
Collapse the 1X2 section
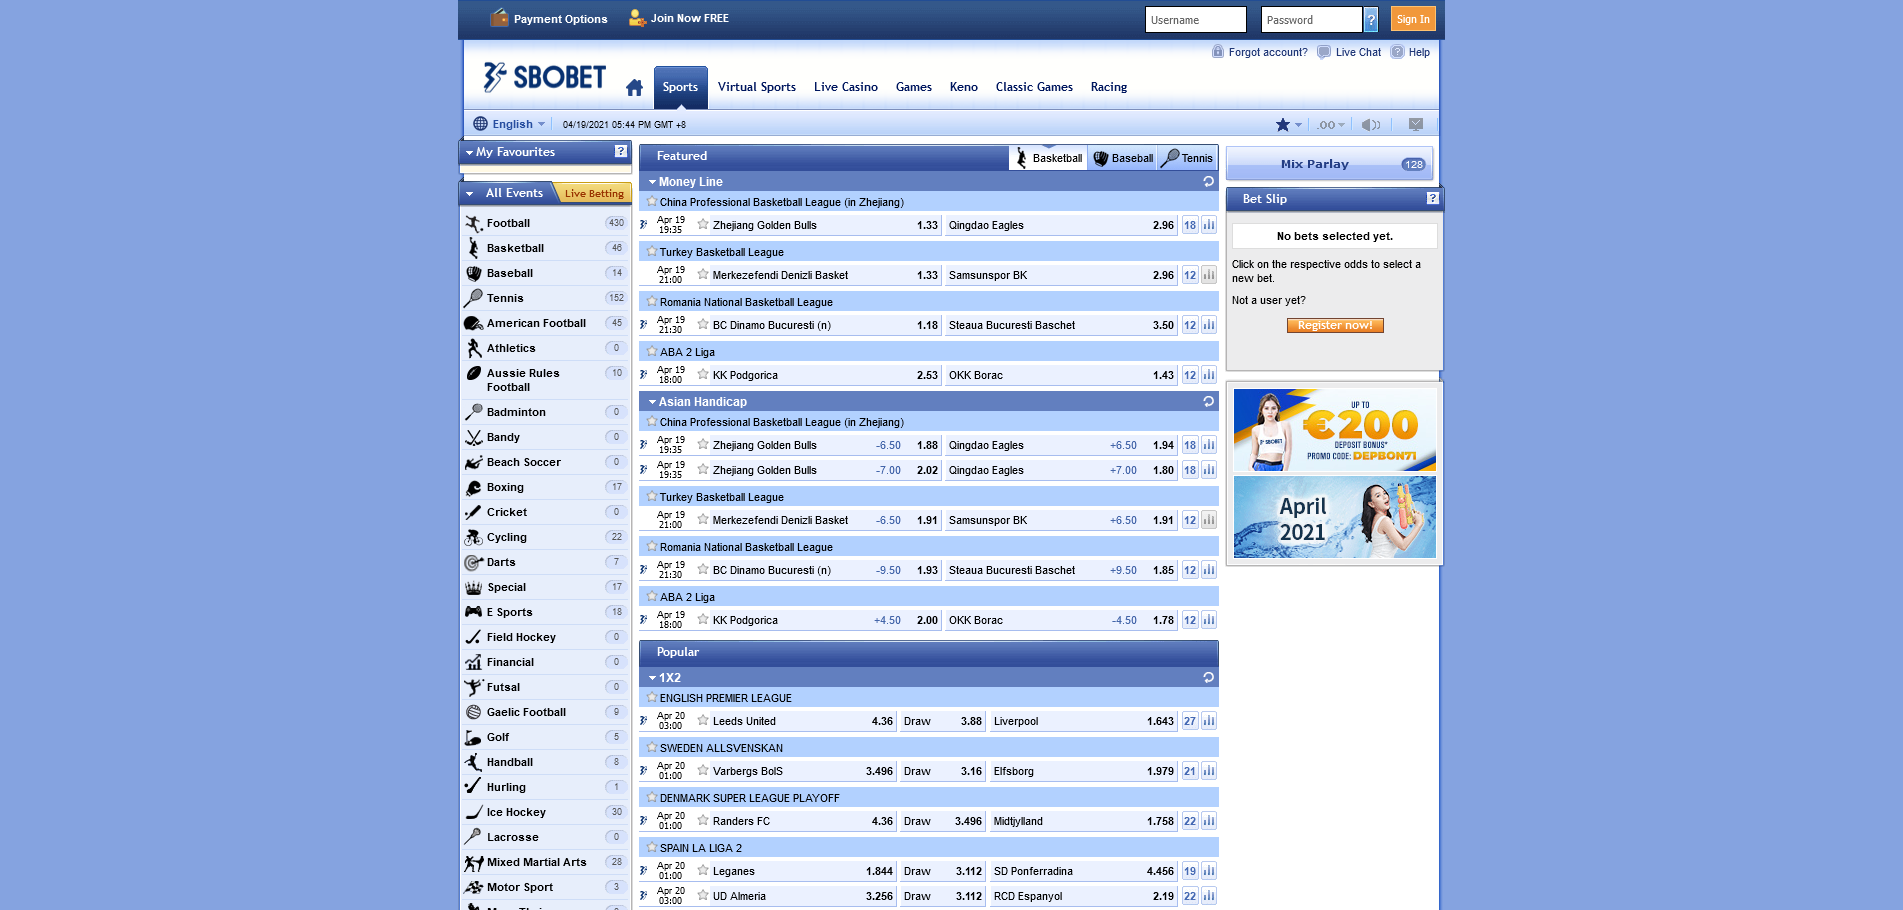[x=652, y=678]
